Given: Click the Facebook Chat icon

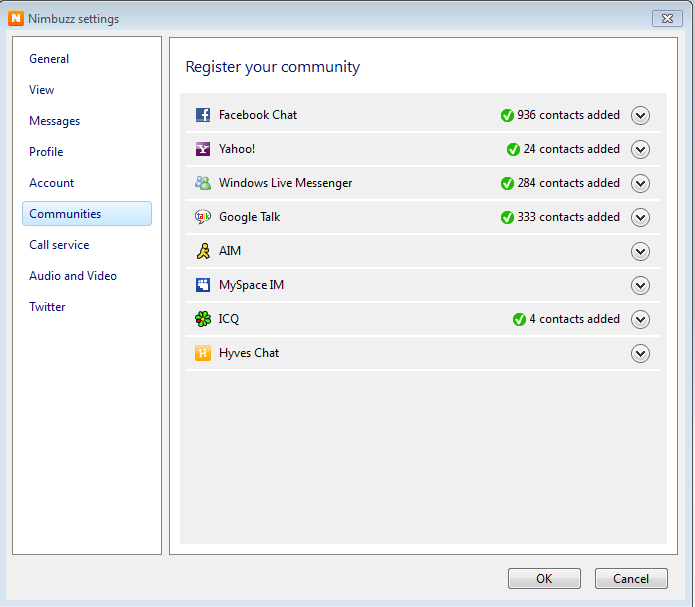Looking at the screenshot, I should point(203,115).
